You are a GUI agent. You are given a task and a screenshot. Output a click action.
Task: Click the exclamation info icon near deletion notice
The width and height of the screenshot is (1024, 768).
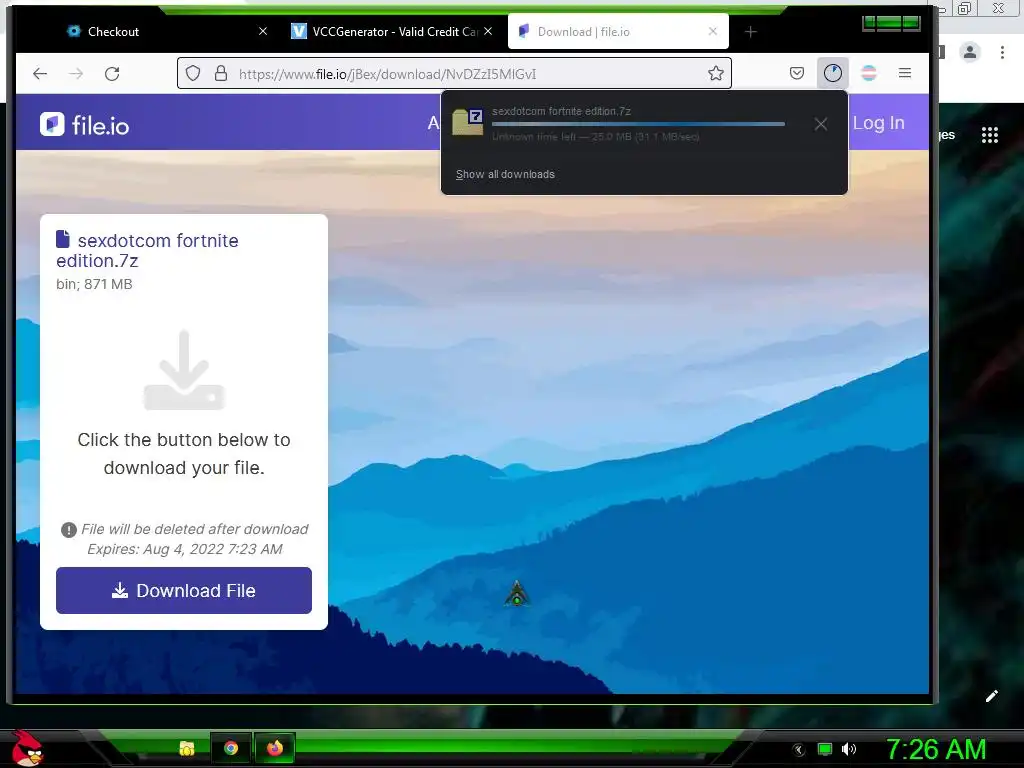69,530
